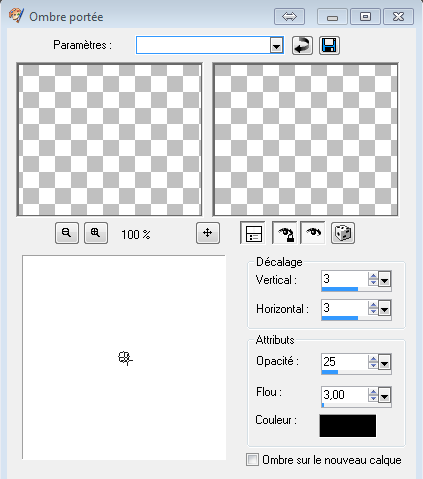Click the double-arrow button in title bar
The width and height of the screenshot is (423, 479).
pos(289,17)
